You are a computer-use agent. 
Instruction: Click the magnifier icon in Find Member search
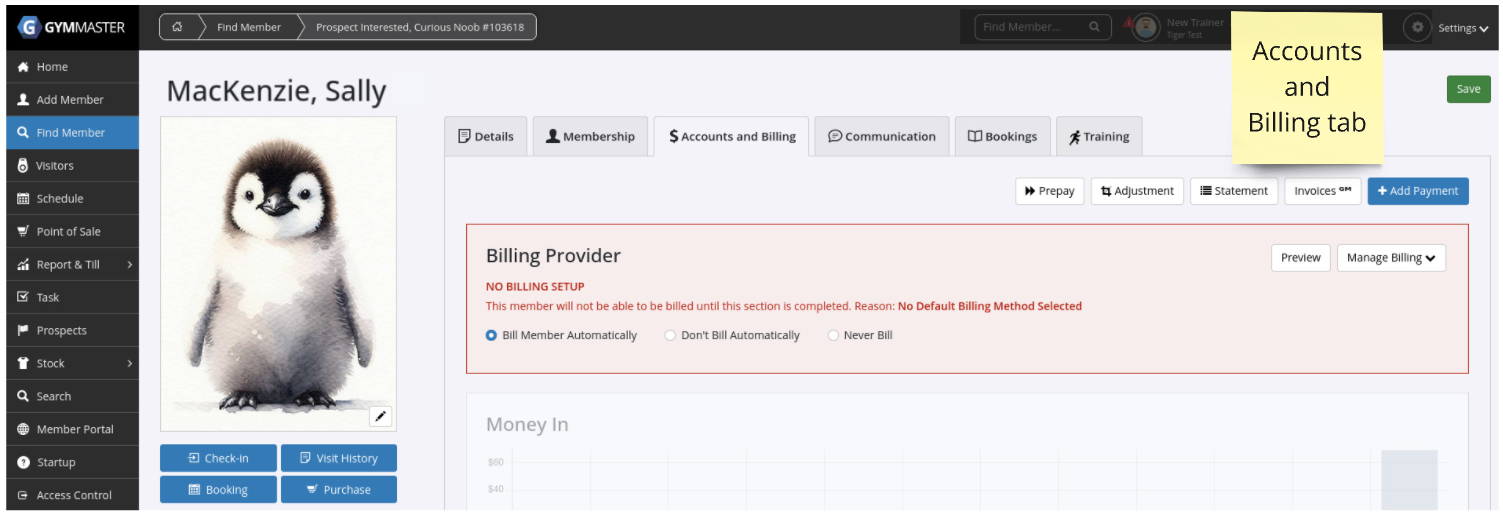(1095, 27)
